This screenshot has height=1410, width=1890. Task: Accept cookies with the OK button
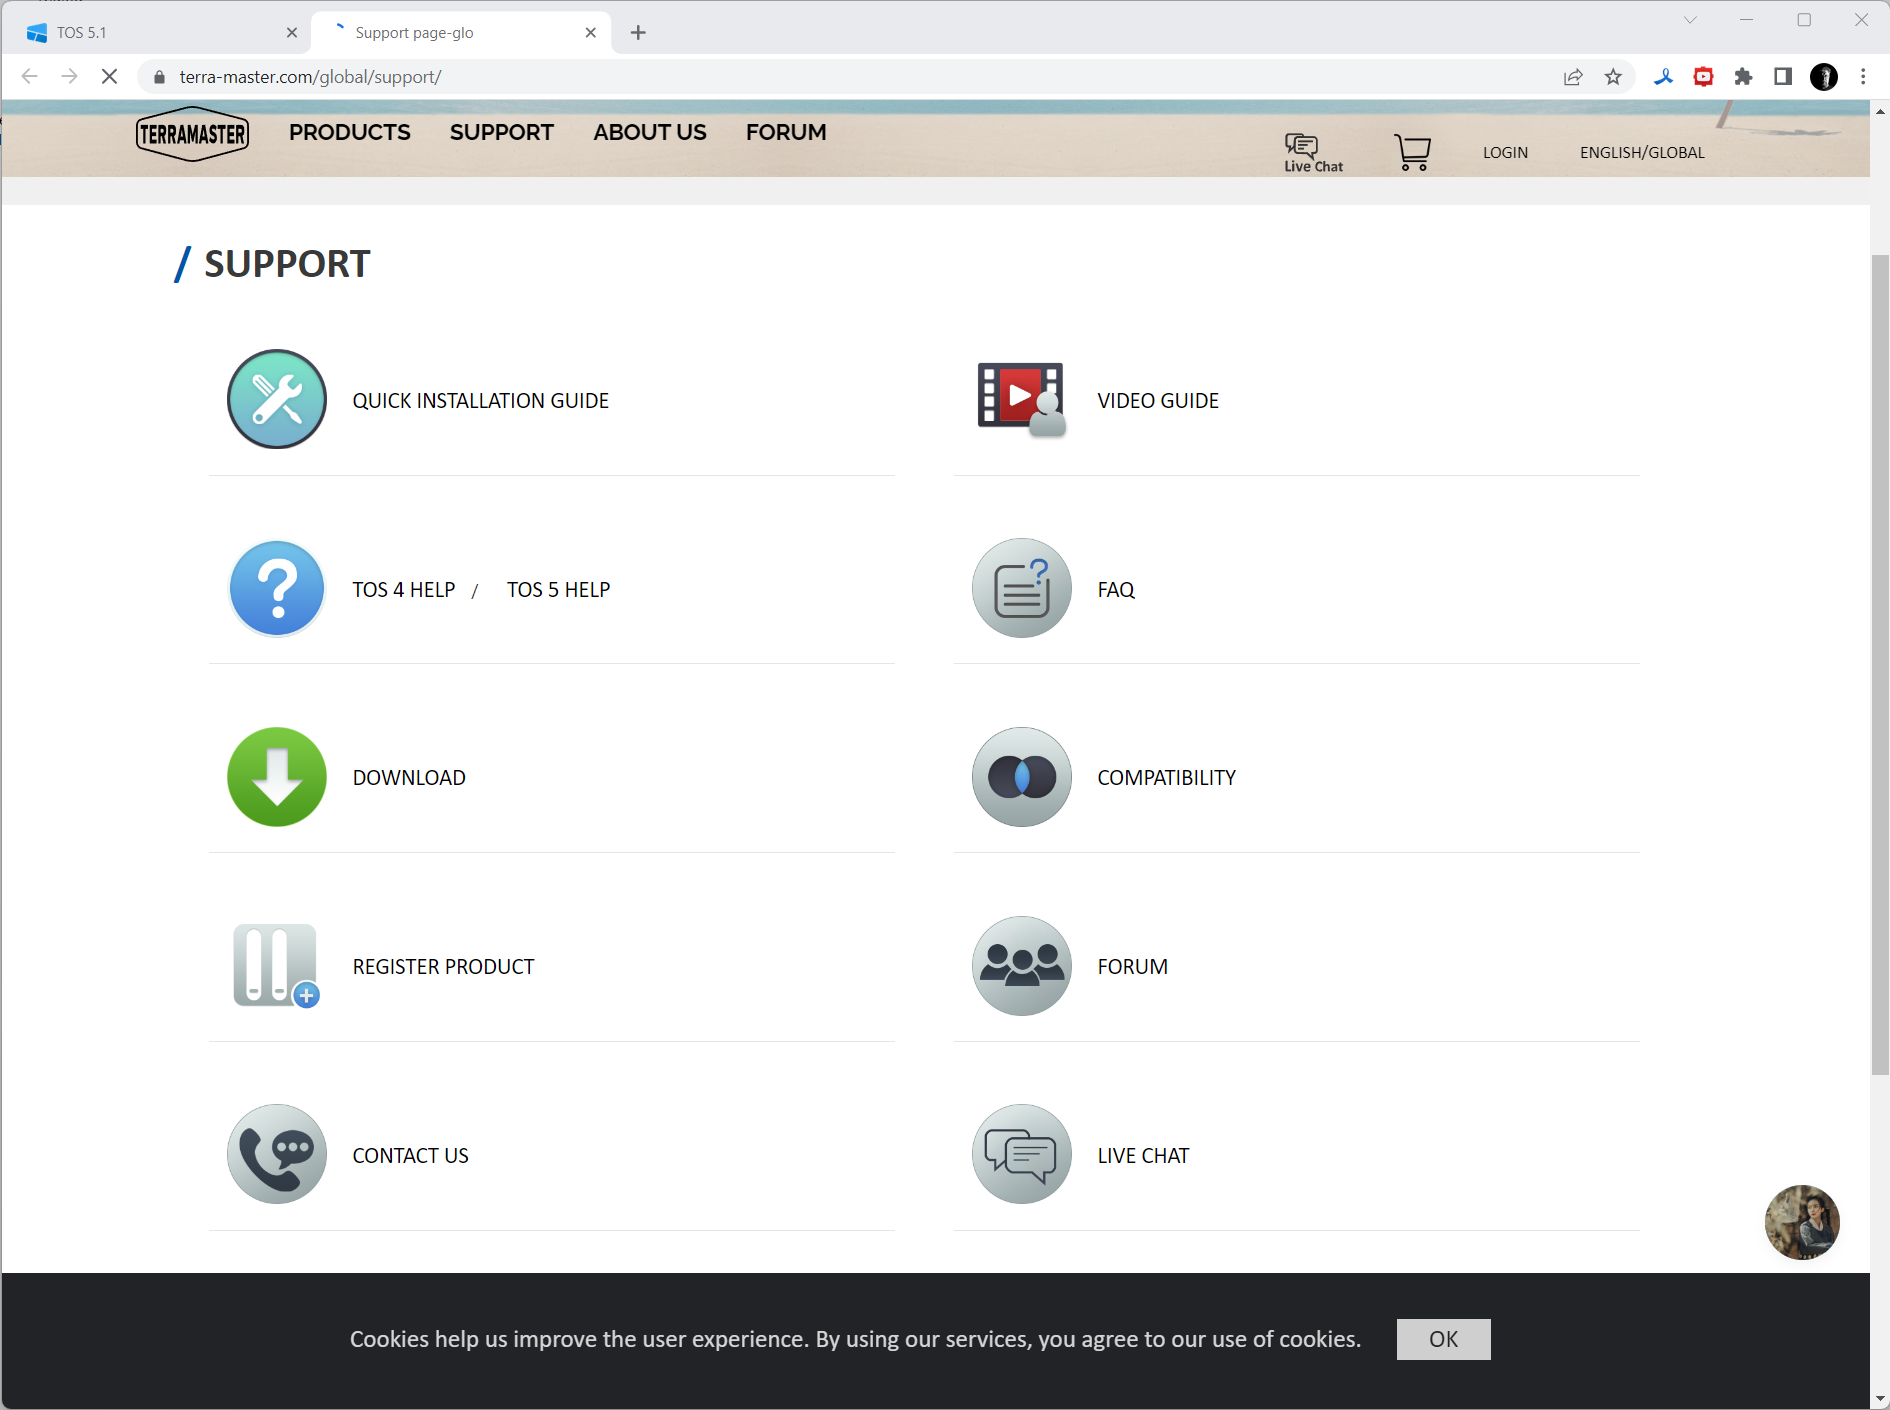[1443, 1339]
